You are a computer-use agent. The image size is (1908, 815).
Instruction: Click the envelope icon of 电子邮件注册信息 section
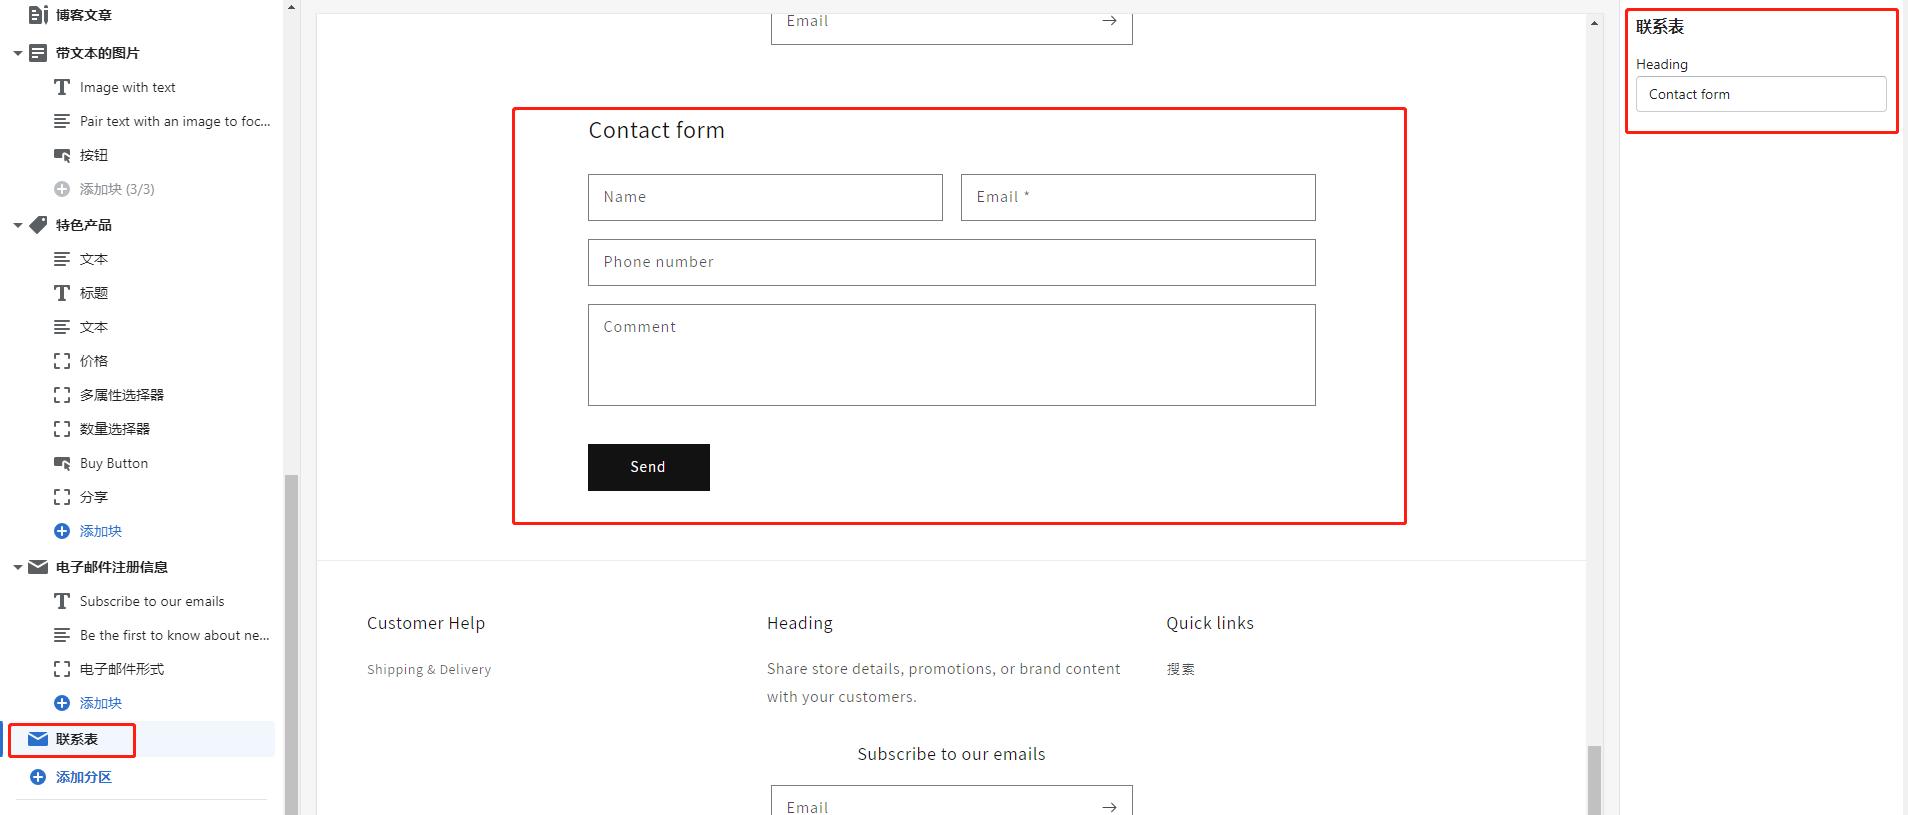pyautogui.click(x=38, y=567)
